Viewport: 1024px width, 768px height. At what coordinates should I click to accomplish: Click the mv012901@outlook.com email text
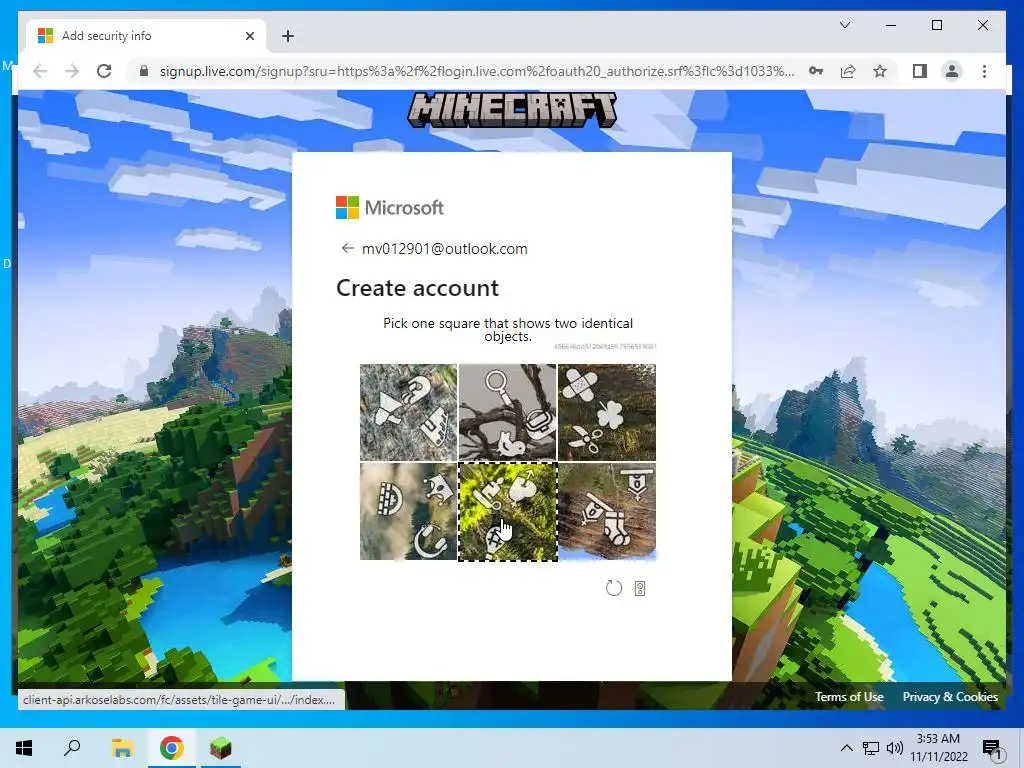[445, 249]
